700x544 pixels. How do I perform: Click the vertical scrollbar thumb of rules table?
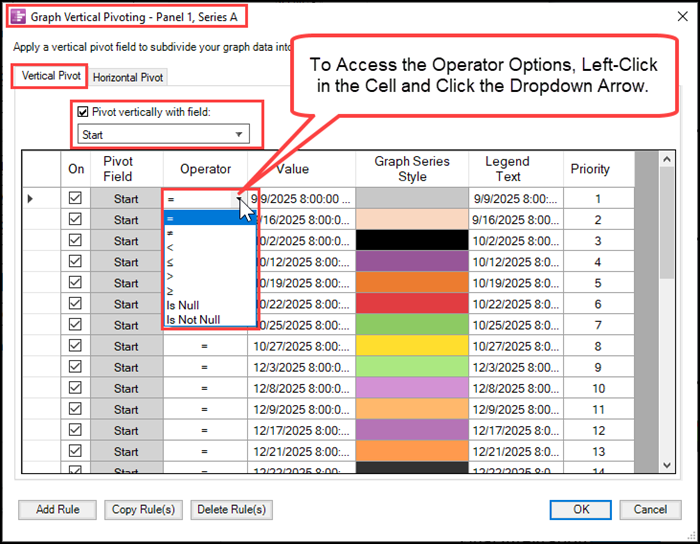tap(667, 223)
